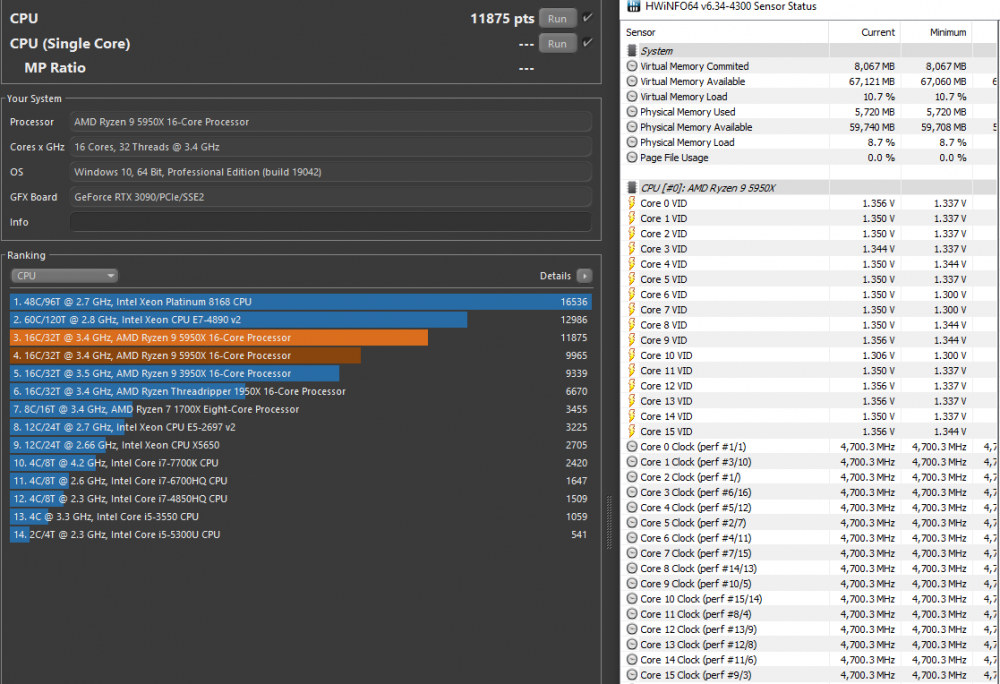Image resolution: width=1000 pixels, height=684 pixels.
Task: Click the lightning icon beside Core 12 VID
Action: [x=632, y=386]
